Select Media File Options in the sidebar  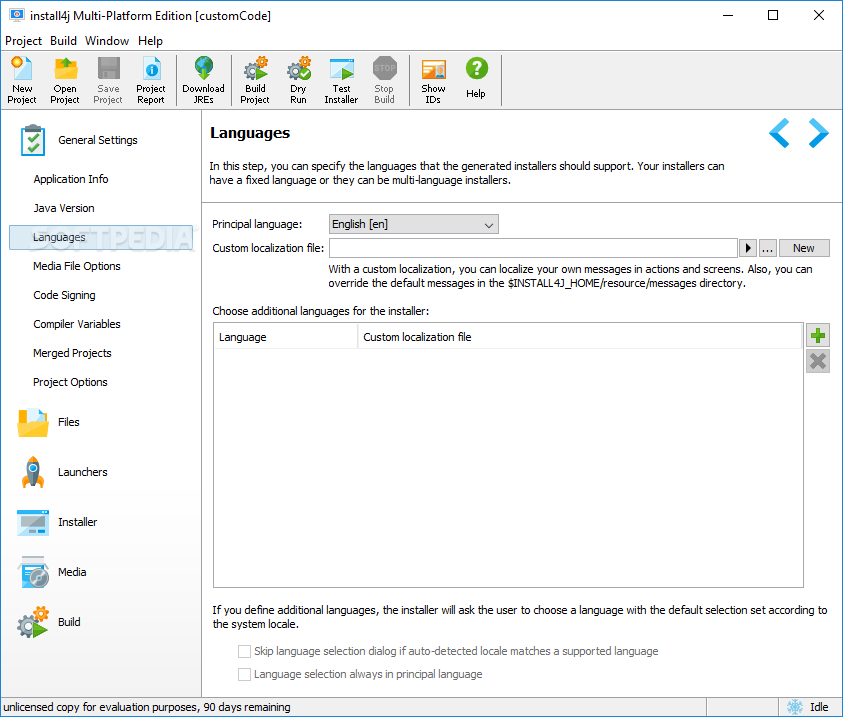77,266
